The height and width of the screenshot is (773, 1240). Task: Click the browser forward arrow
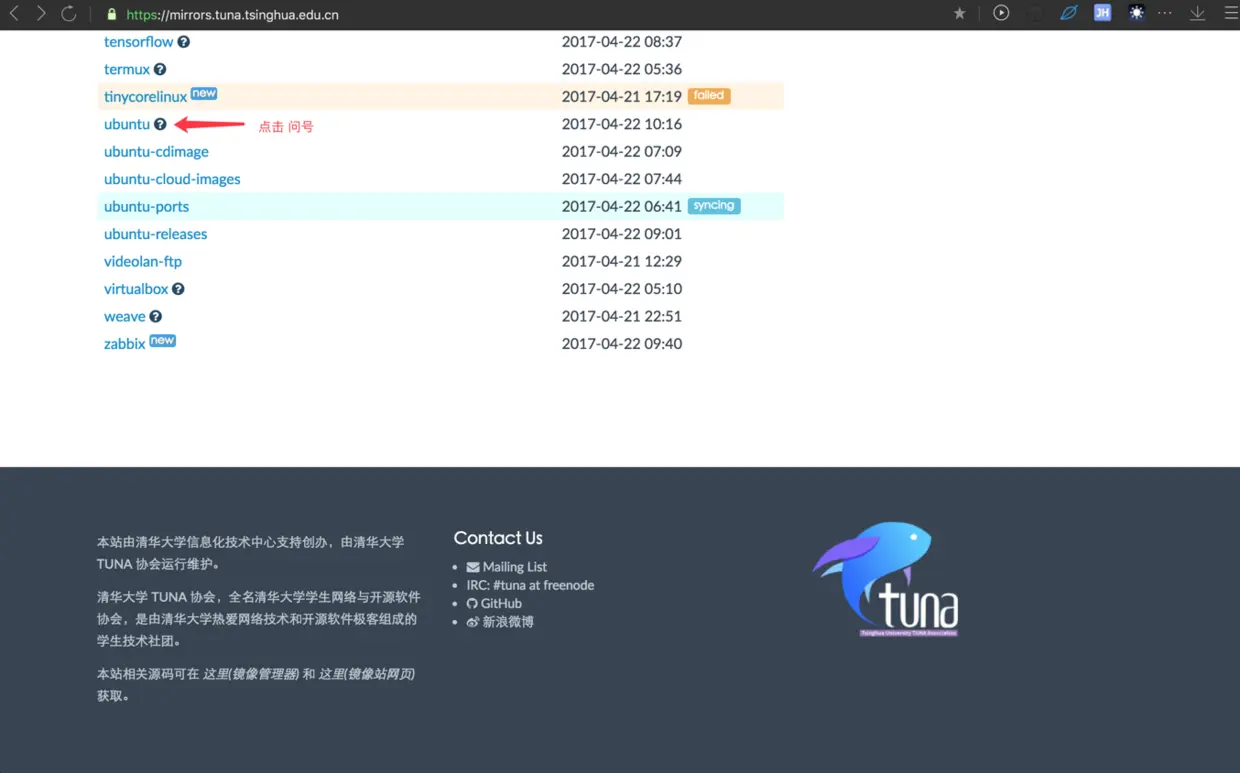[x=41, y=14]
